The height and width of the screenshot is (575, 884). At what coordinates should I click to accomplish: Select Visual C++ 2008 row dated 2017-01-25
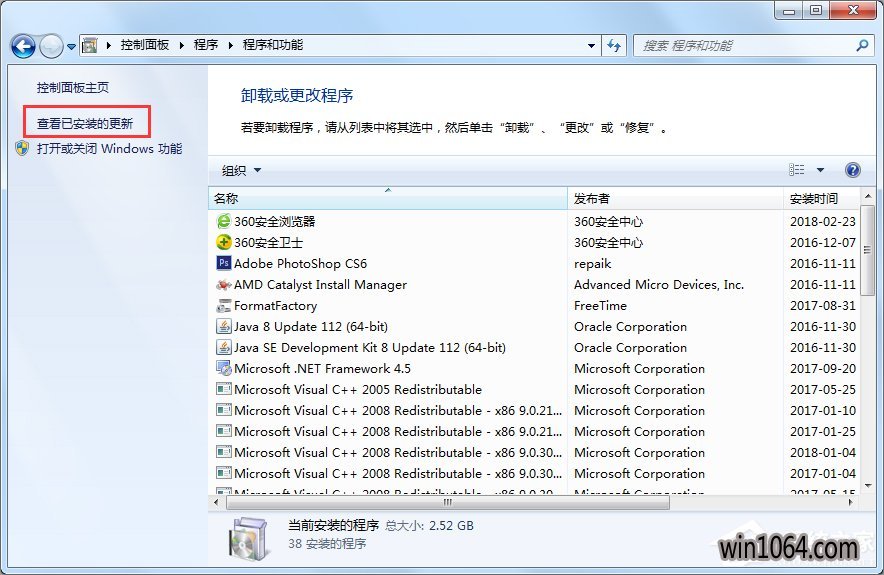pos(534,432)
